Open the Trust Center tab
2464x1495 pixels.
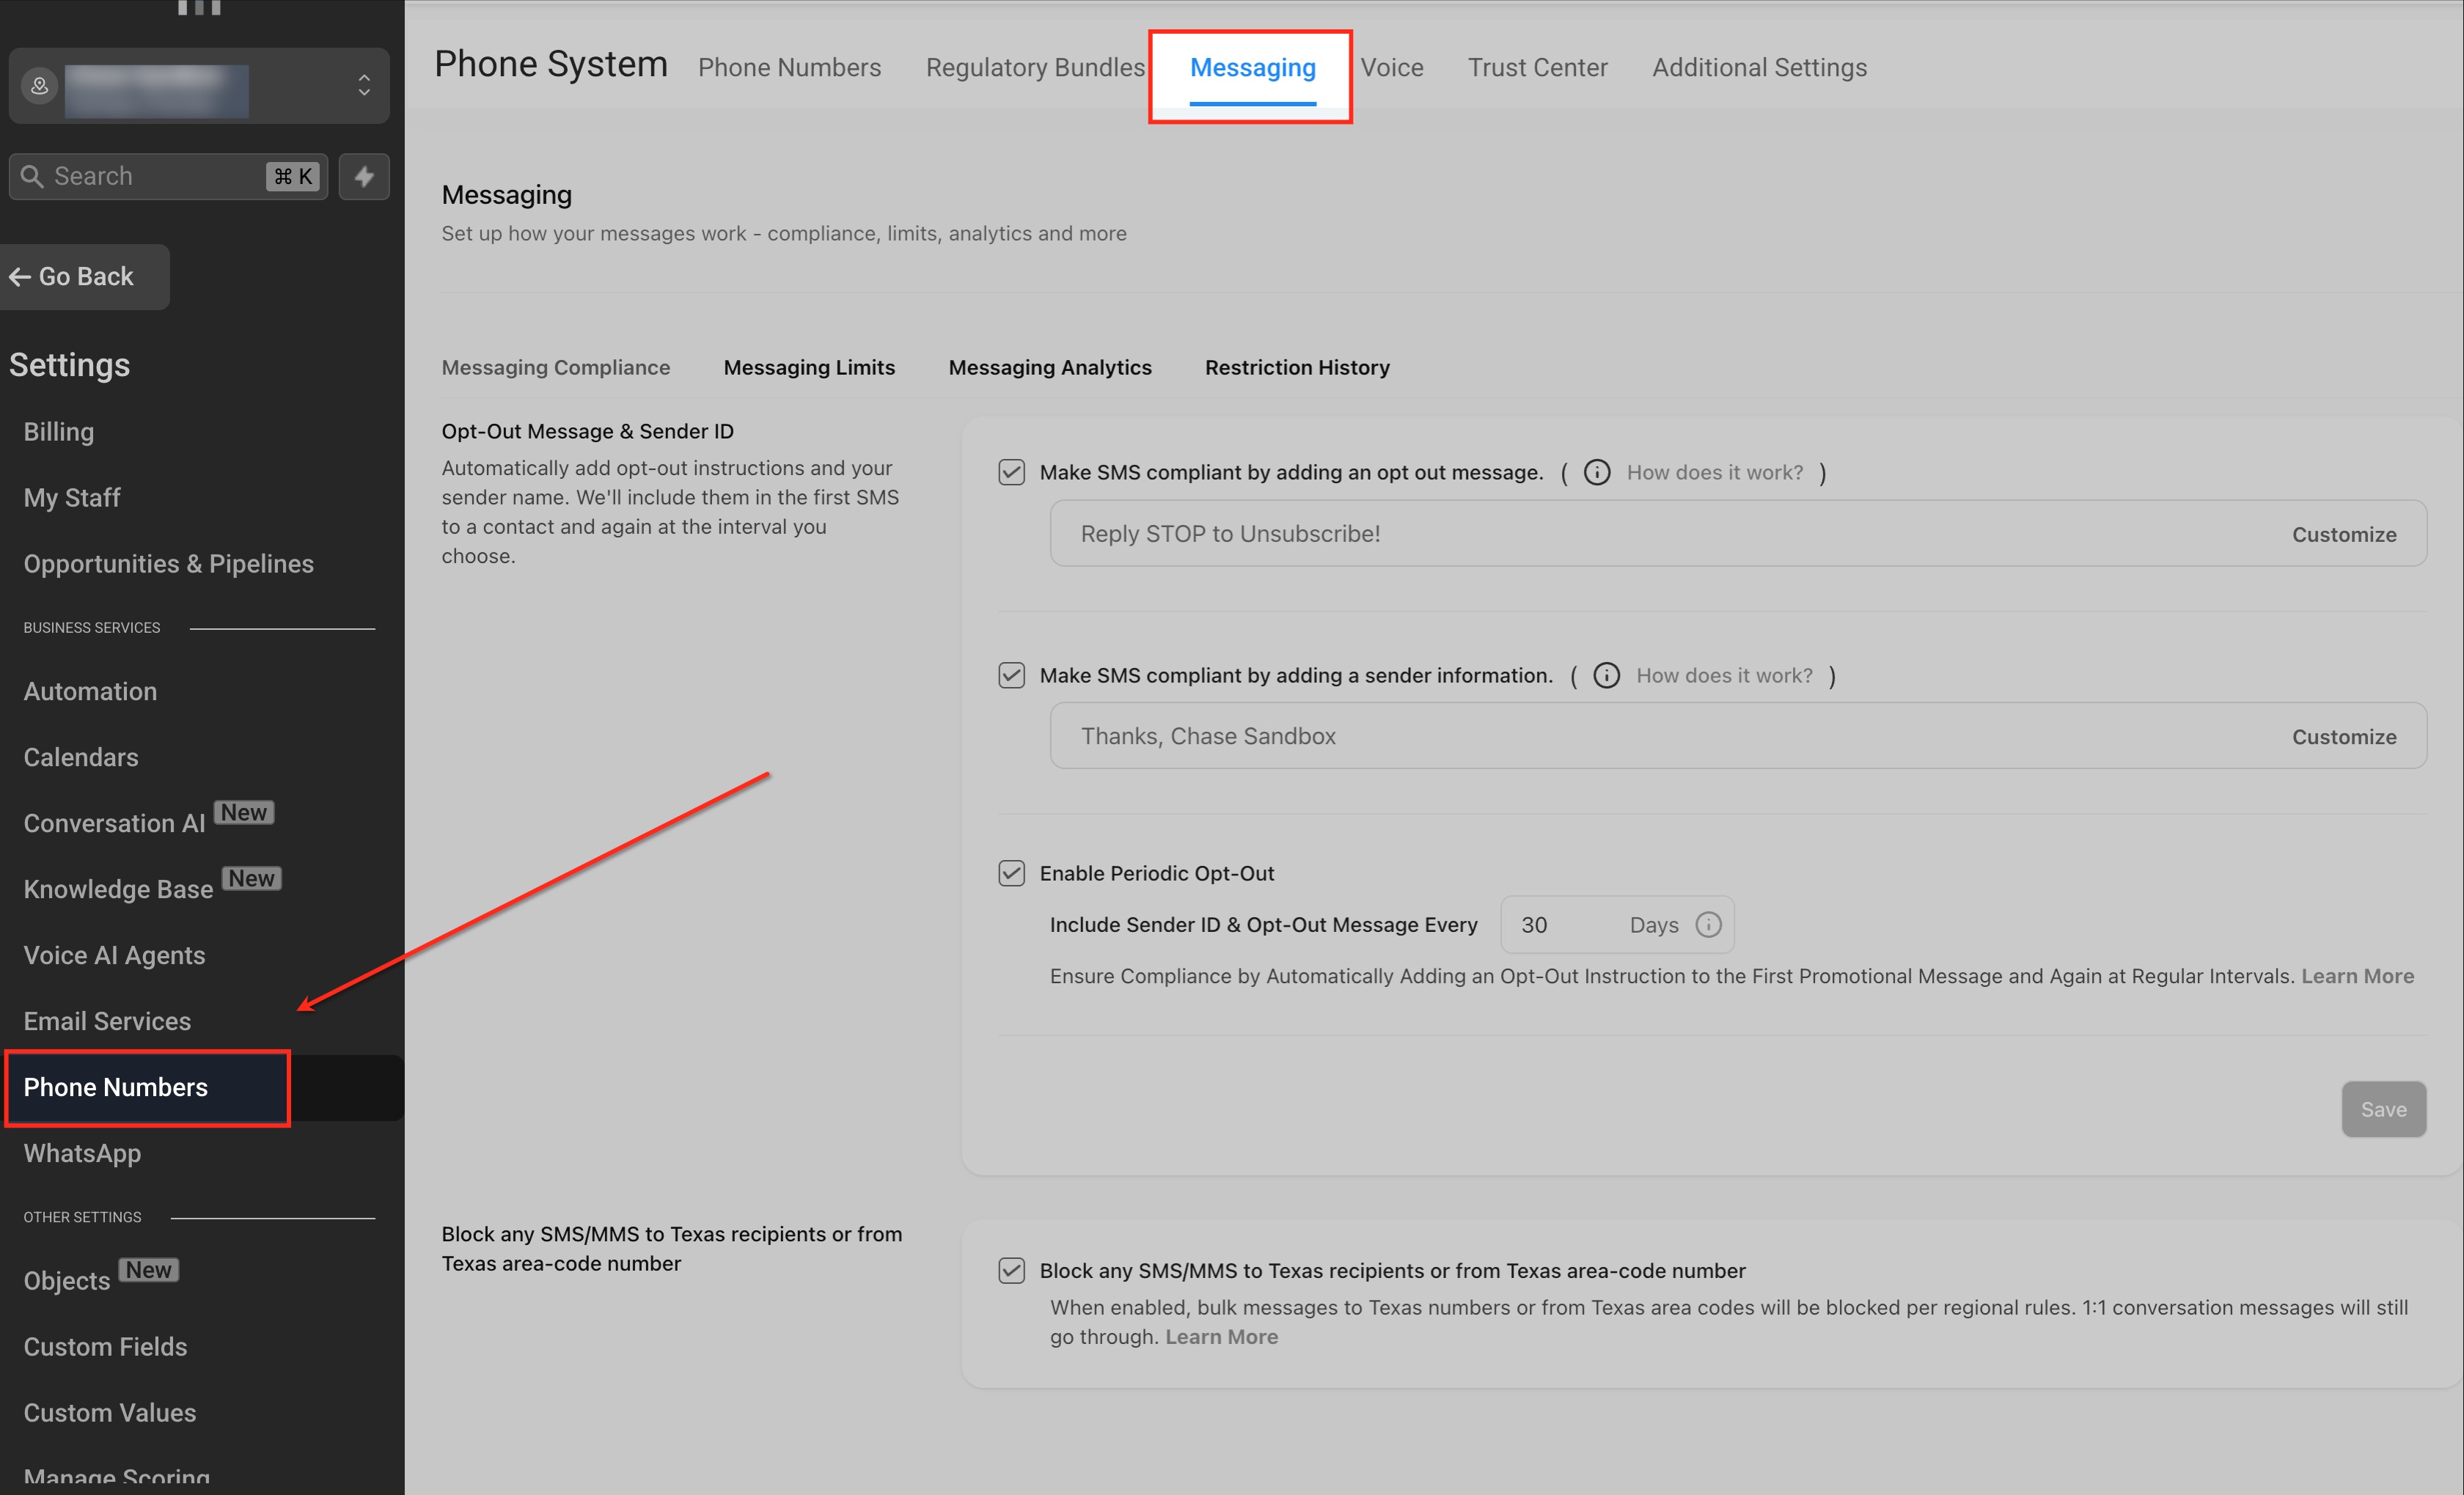pyautogui.click(x=1537, y=68)
